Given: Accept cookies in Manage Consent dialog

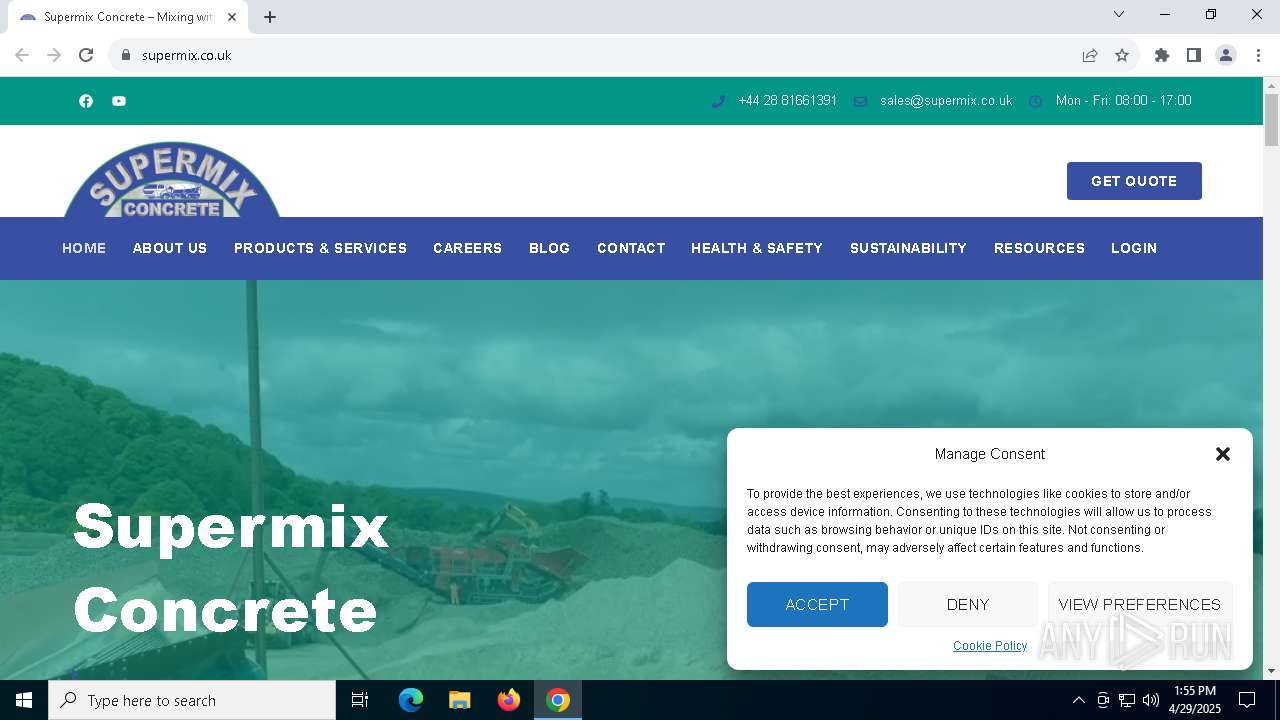Looking at the screenshot, I should (x=817, y=604).
